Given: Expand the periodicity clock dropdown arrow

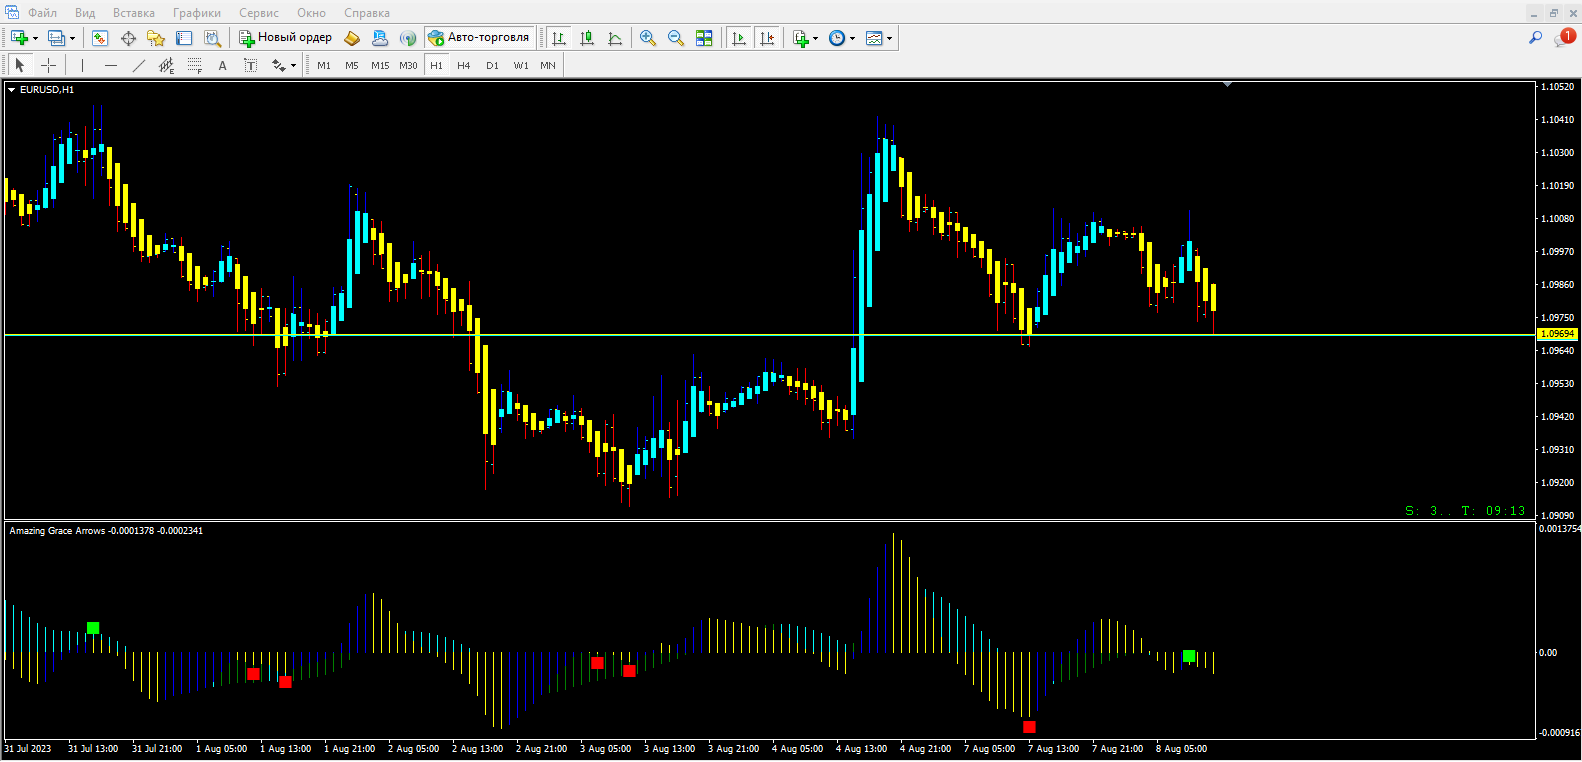Looking at the screenshot, I should (852, 39).
